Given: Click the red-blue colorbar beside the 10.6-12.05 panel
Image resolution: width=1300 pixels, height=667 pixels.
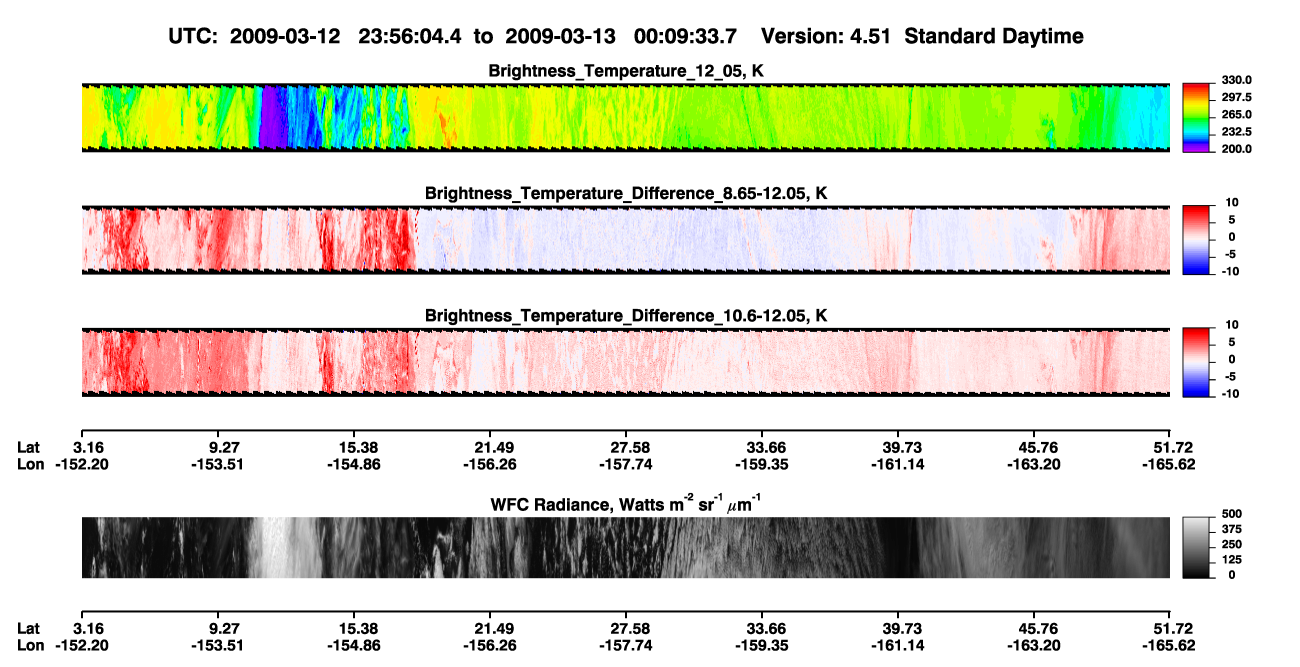Looking at the screenshot, I should click(1197, 362).
